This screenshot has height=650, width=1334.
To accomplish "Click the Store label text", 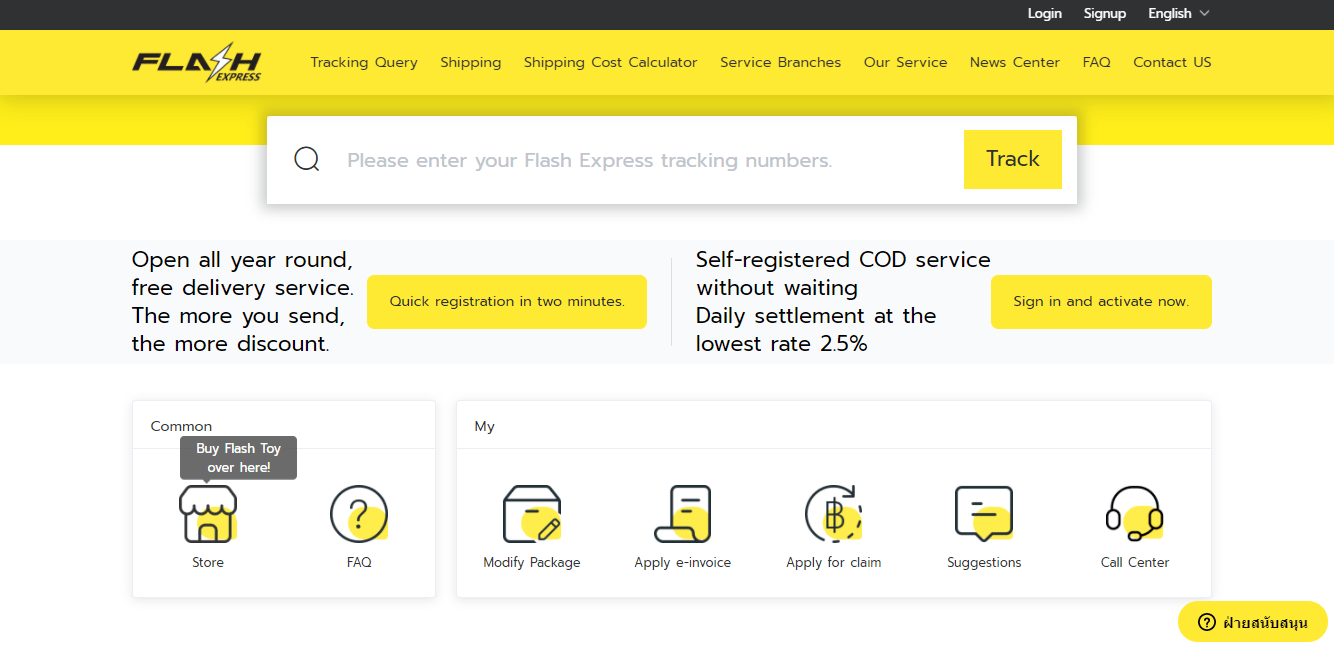I will (x=208, y=563).
